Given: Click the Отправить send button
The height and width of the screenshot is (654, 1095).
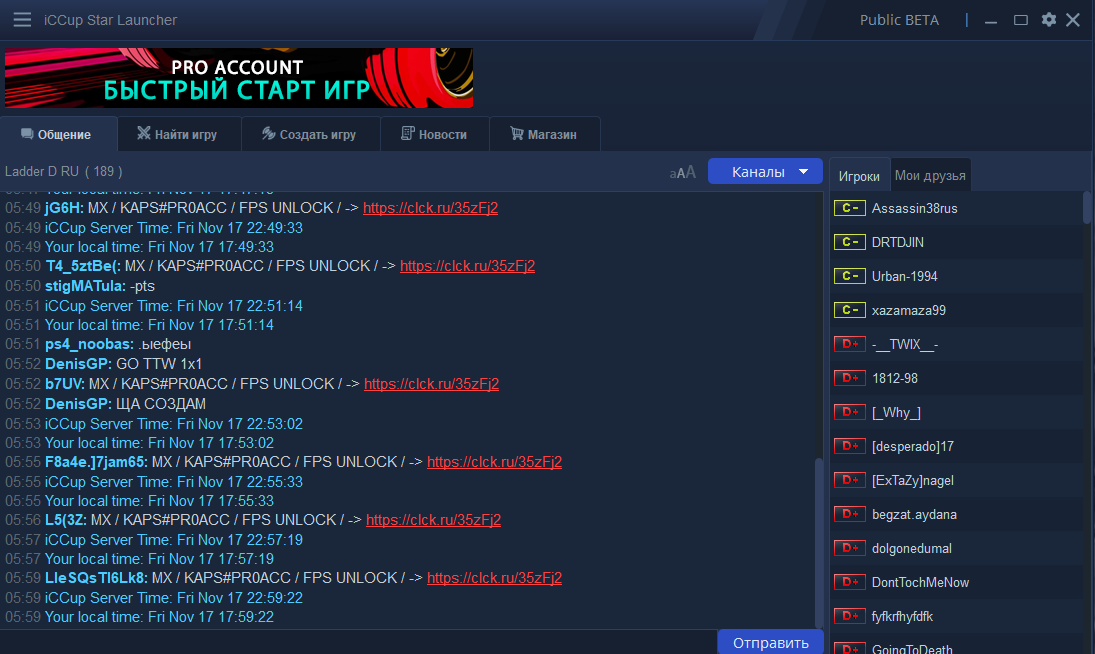Looking at the screenshot, I should 770,642.
